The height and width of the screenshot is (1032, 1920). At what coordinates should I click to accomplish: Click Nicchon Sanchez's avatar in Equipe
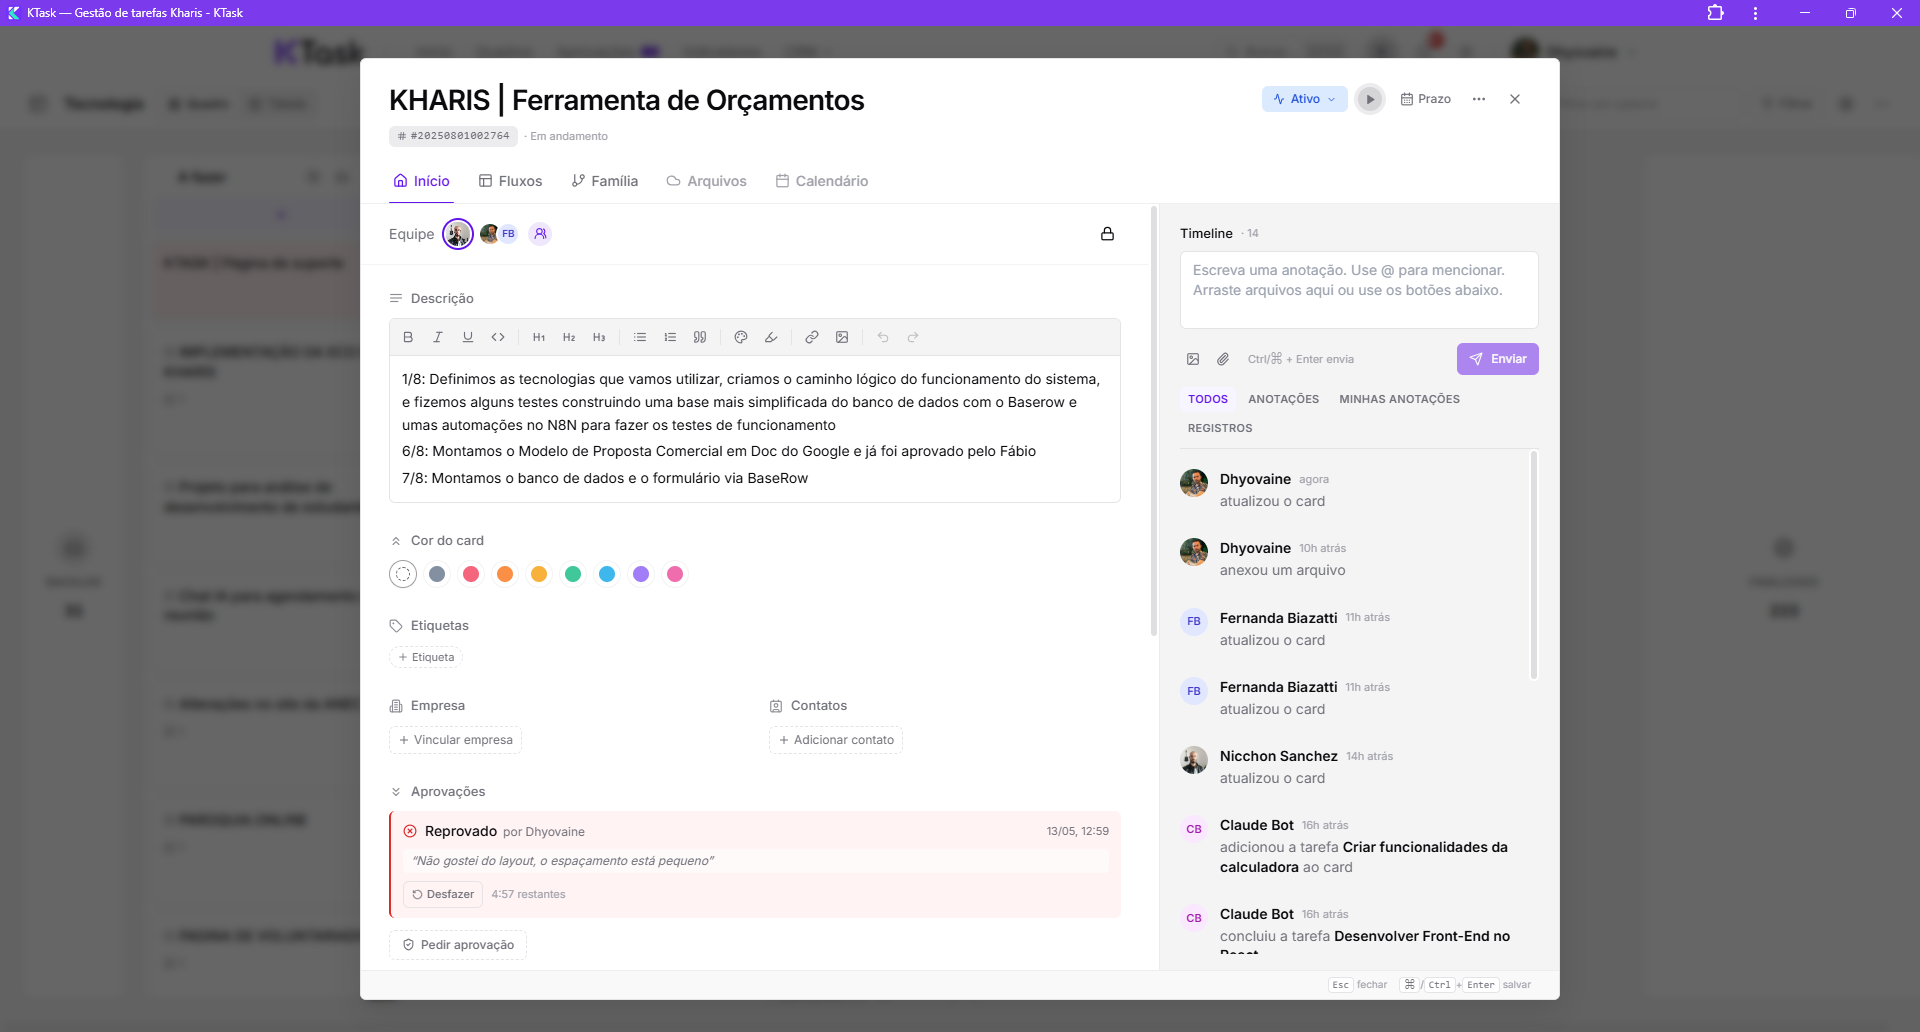[x=458, y=234]
